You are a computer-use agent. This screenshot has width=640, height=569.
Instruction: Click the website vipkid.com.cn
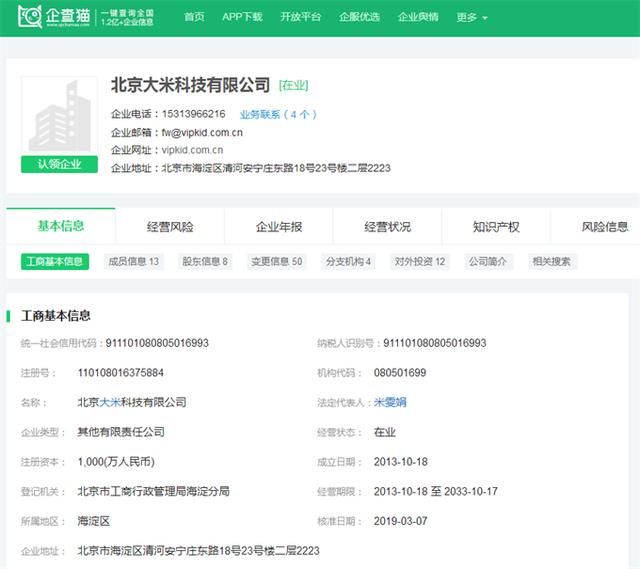coord(192,150)
